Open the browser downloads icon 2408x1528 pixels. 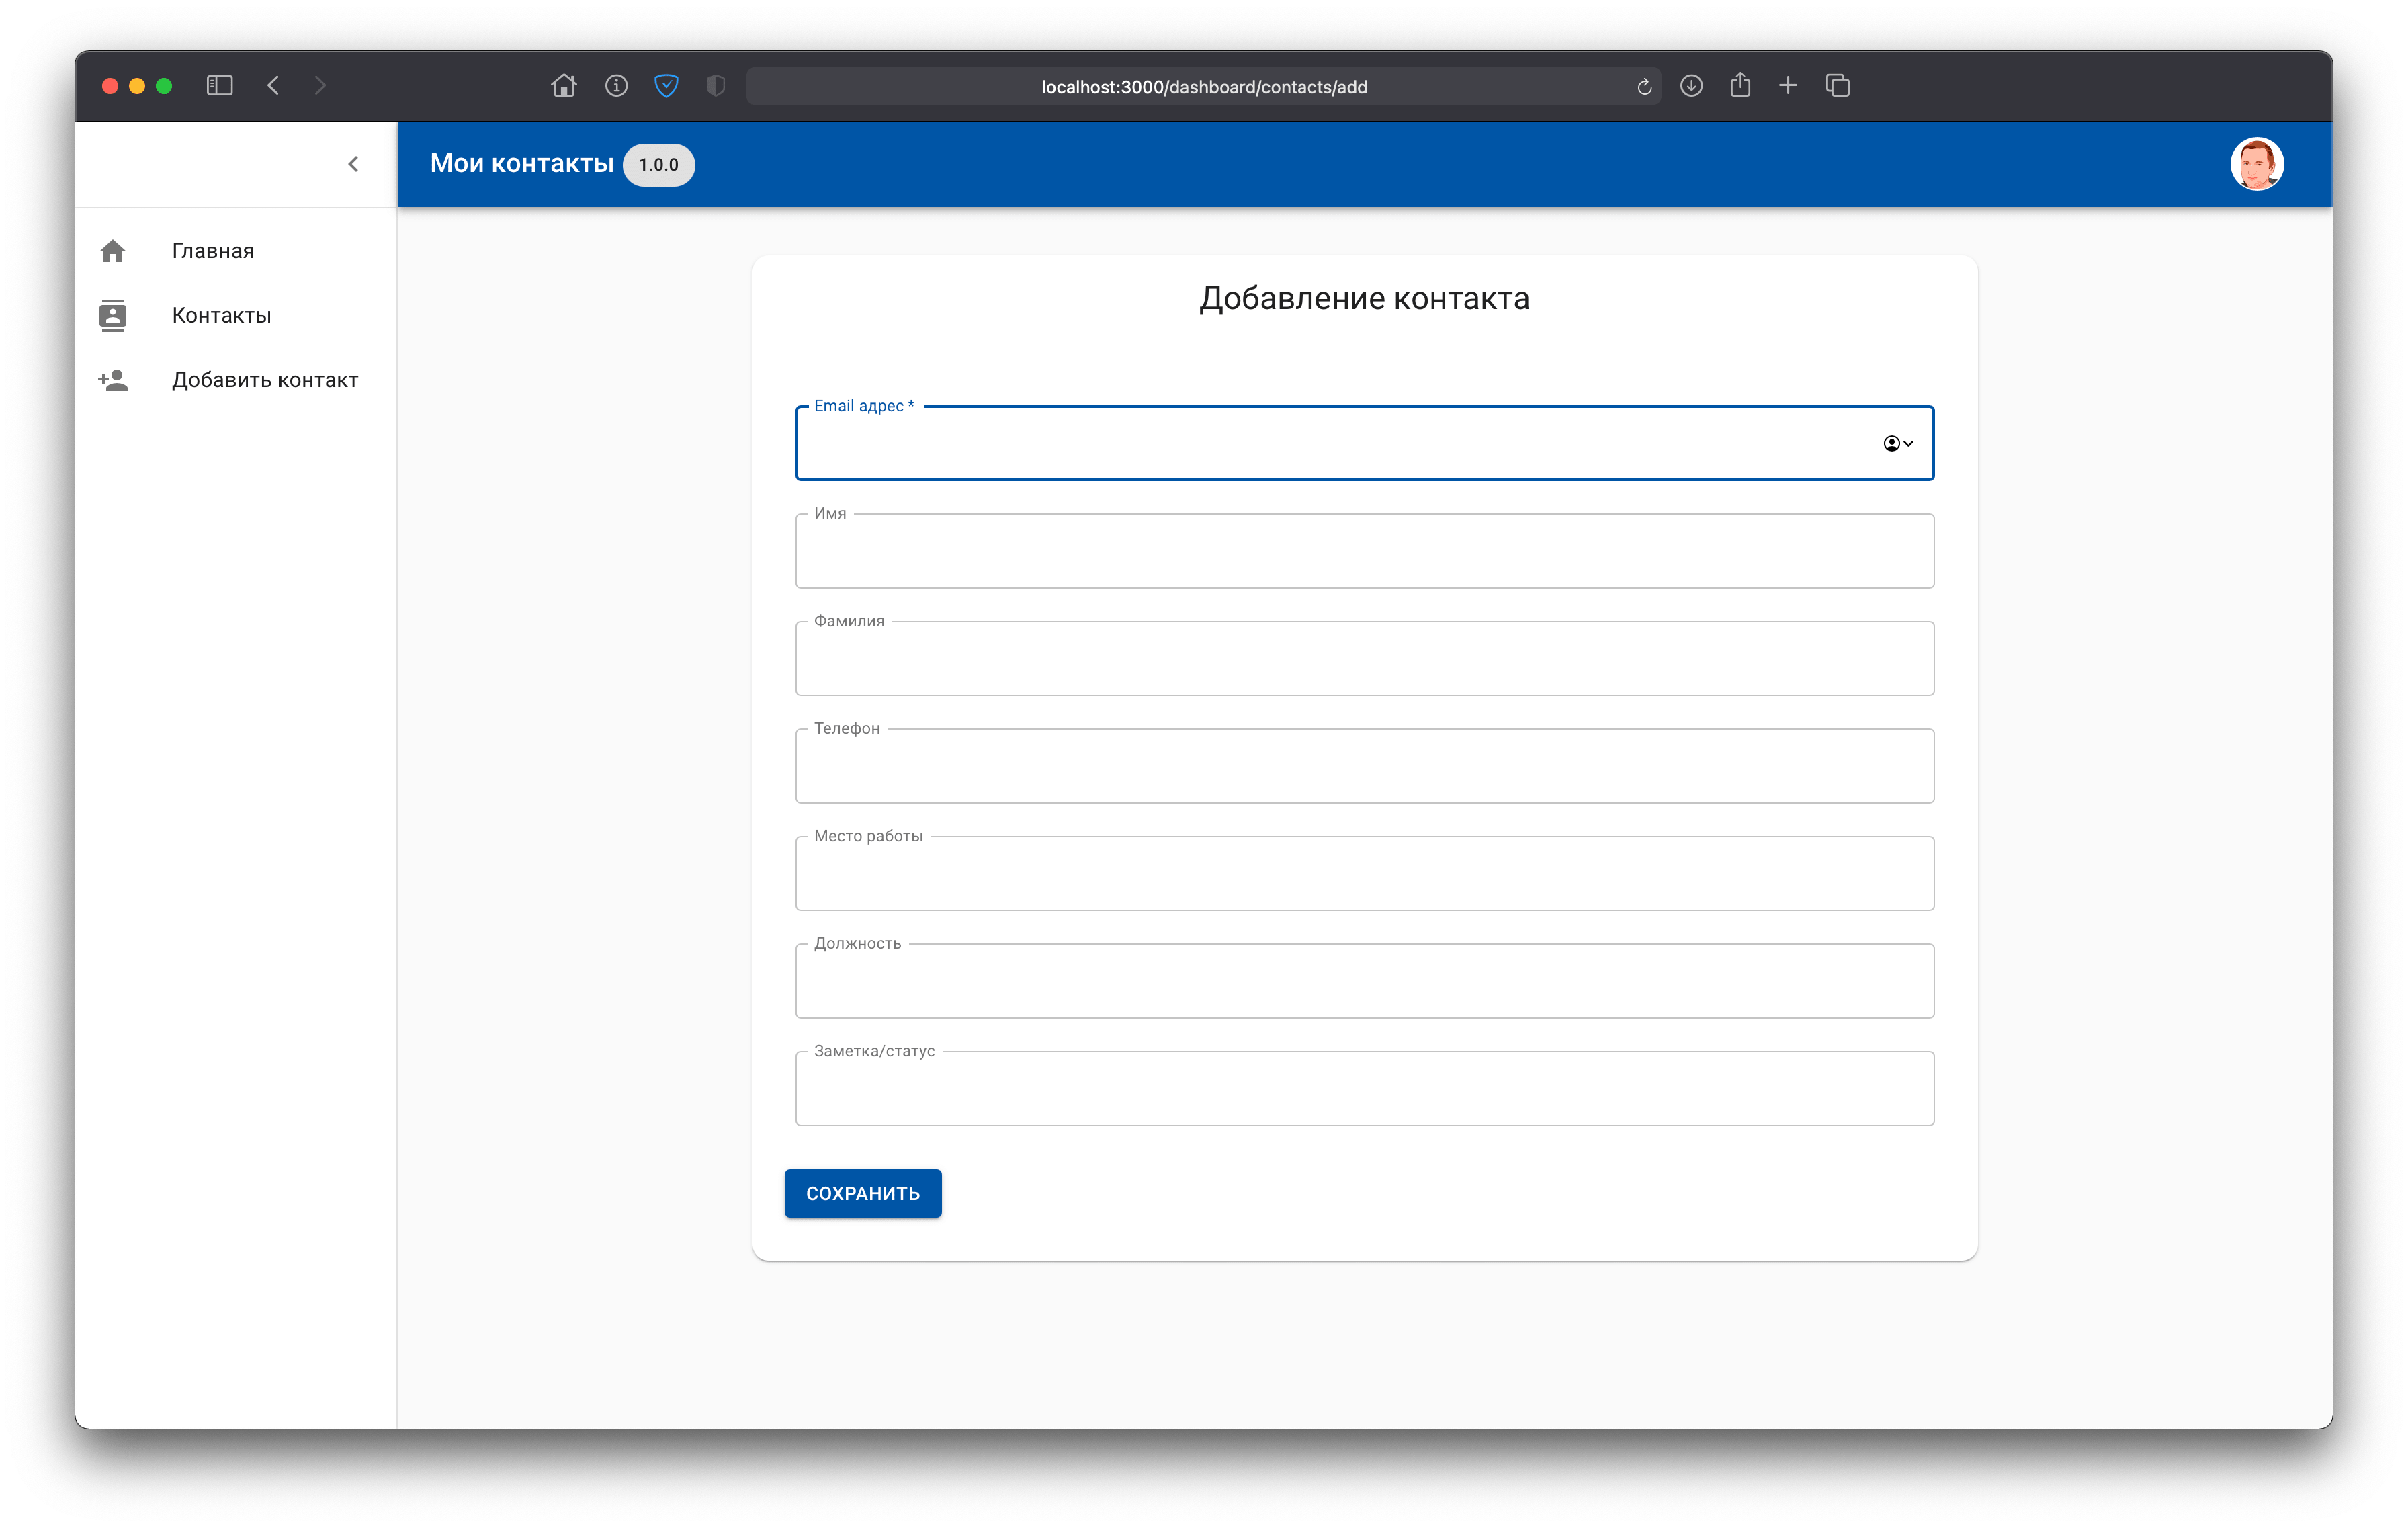point(1691,86)
